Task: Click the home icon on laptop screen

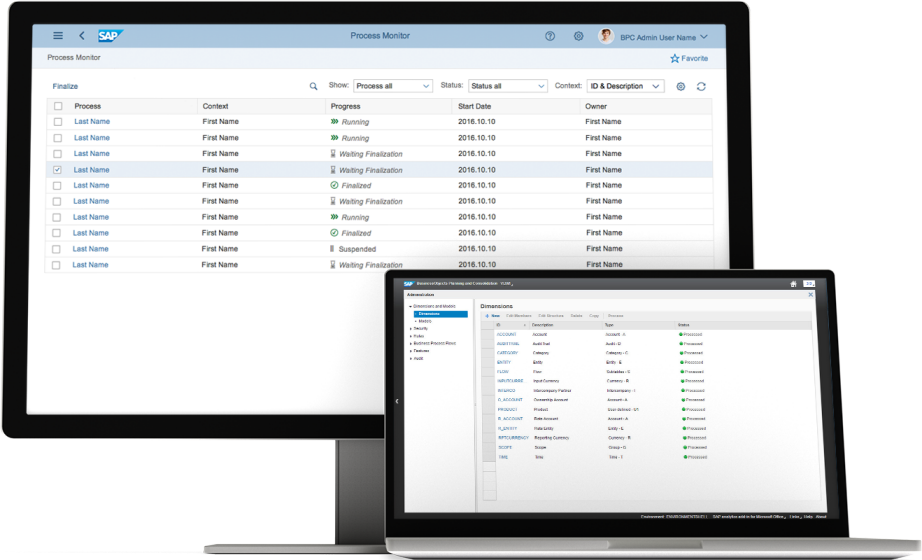Action: (793, 284)
